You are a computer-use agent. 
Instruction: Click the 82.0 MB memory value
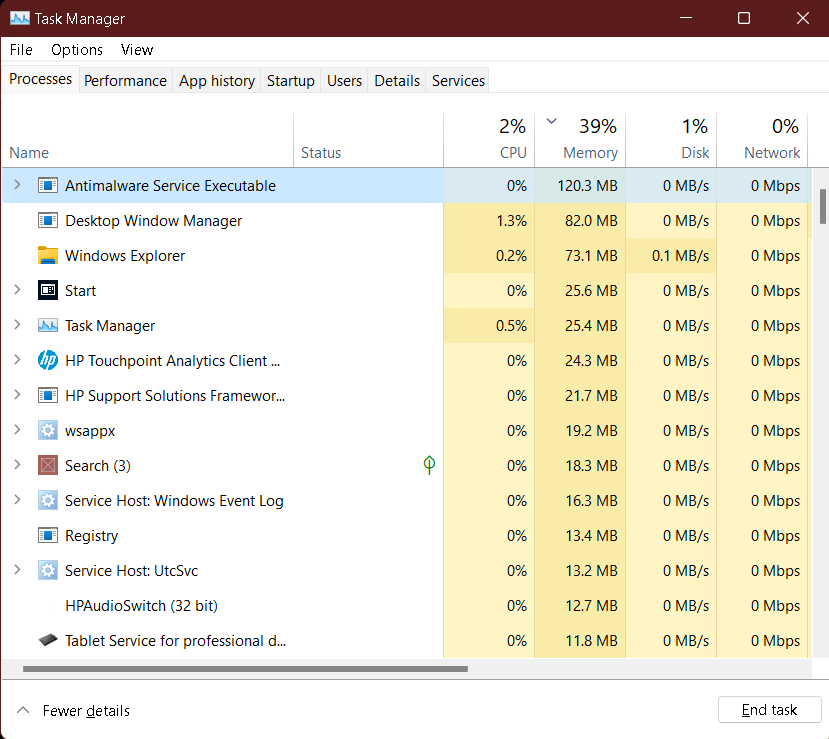point(591,220)
